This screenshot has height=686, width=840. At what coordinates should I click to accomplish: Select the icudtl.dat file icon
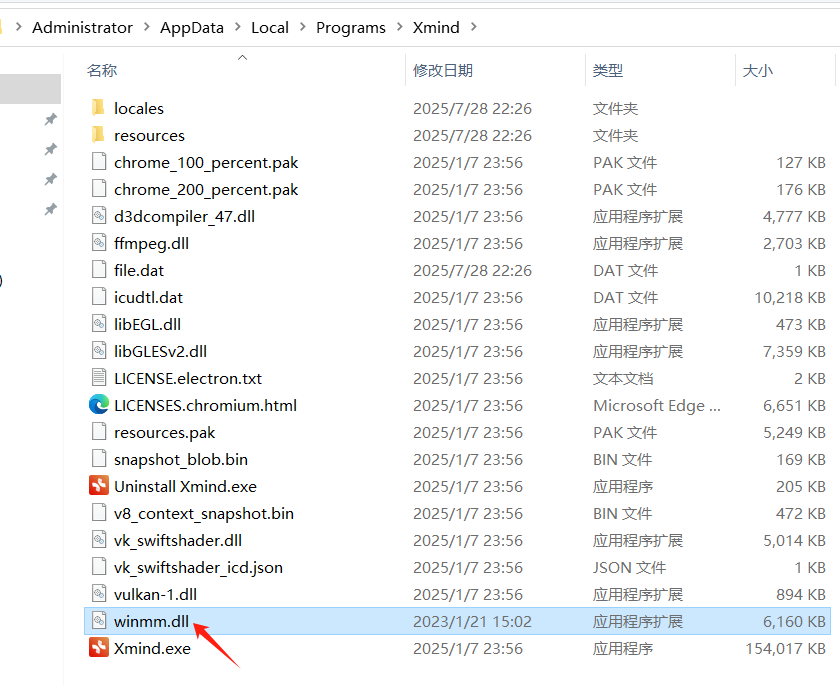click(x=99, y=297)
